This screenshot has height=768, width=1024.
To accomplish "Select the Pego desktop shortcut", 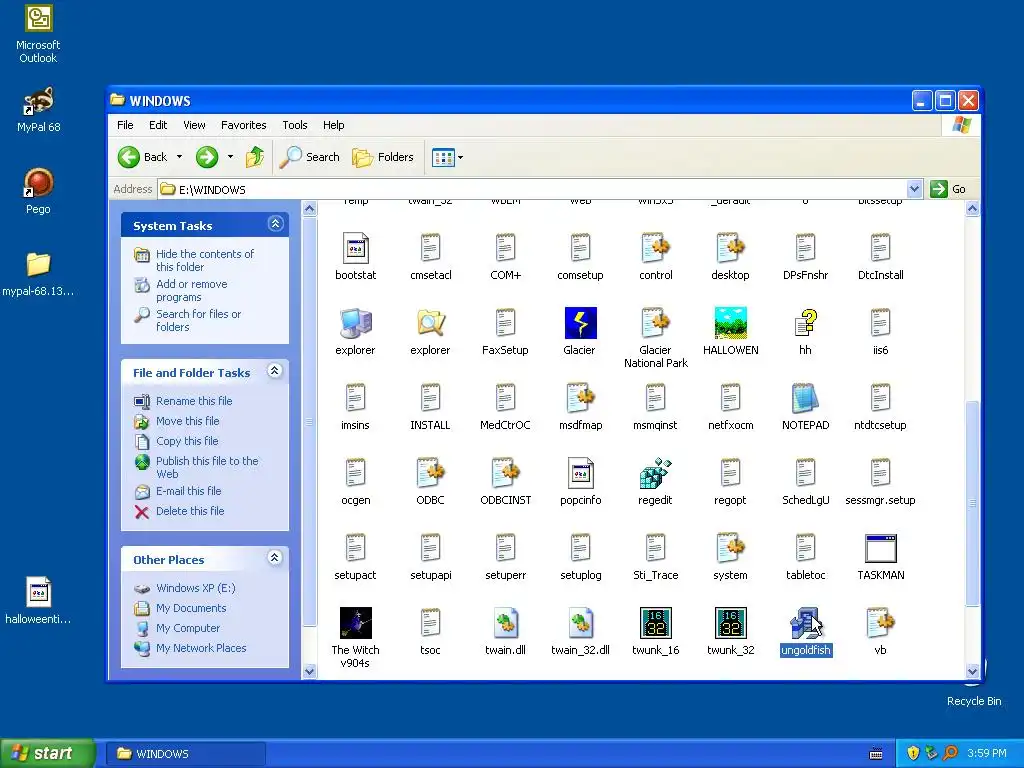I will click(x=38, y=191).
